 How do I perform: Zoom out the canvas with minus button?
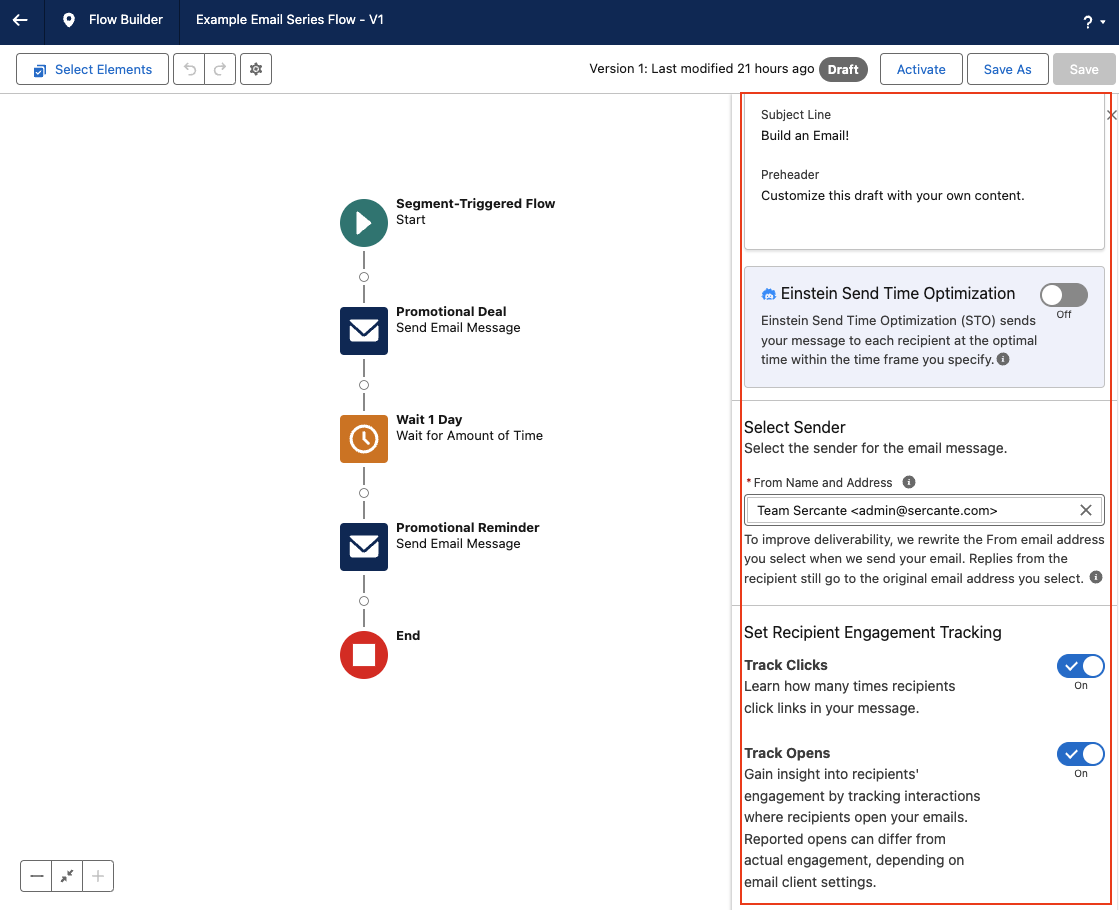36,876
